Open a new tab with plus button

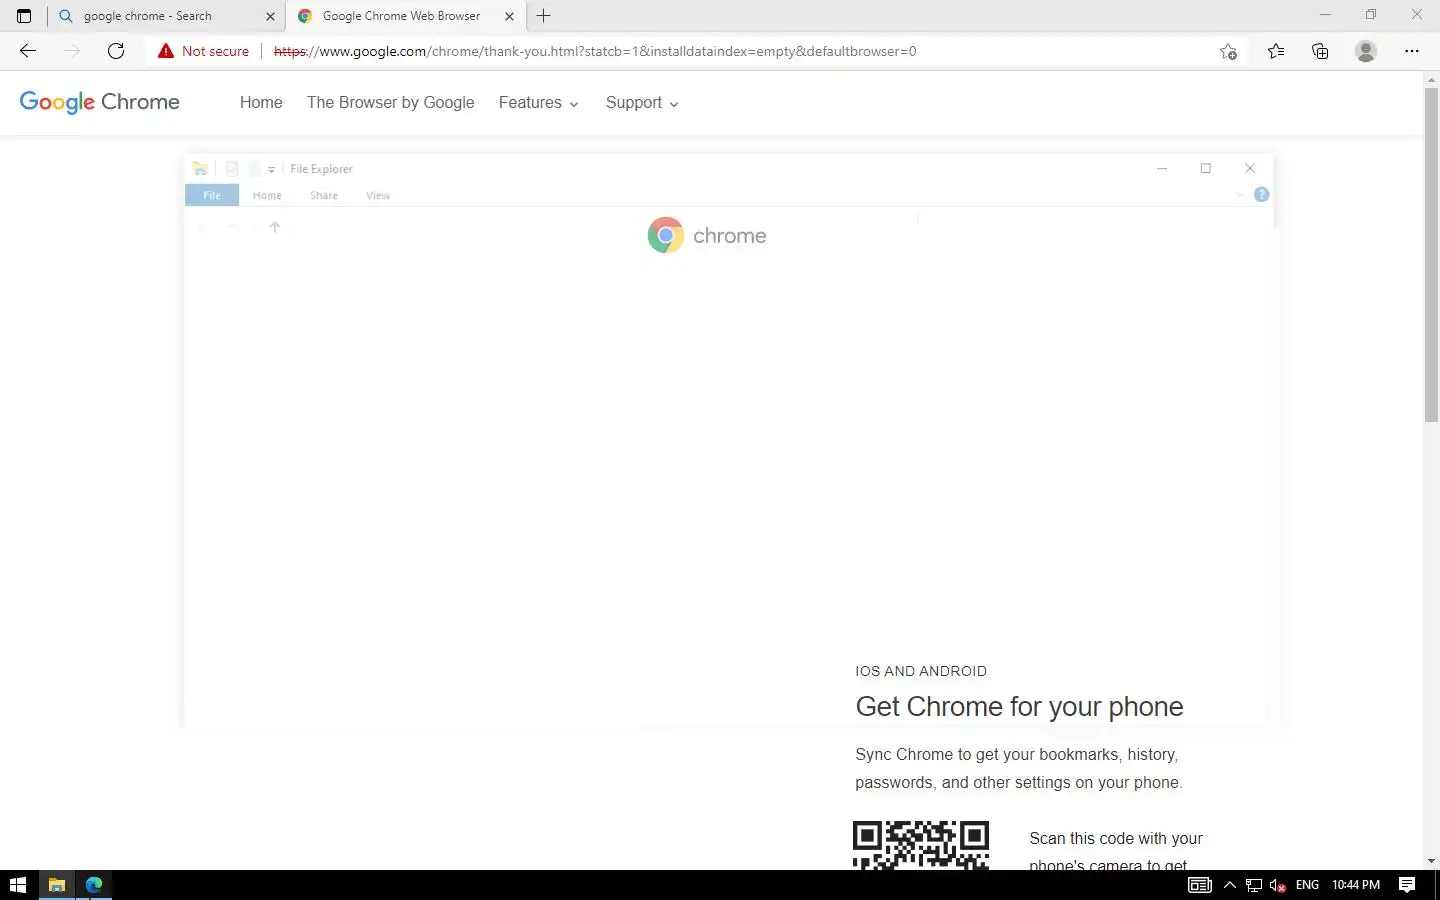coord(544,16)
